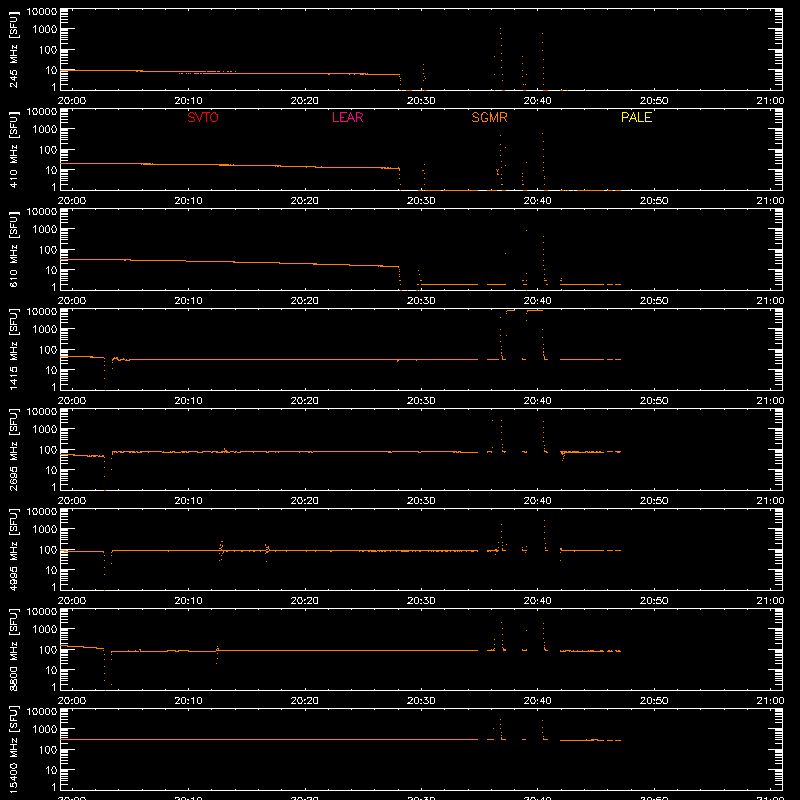This screenshot has width=800, height=800.
Task: Click the 10000 tick of the 8800 MHz plot
Action: tap(42, 612)
